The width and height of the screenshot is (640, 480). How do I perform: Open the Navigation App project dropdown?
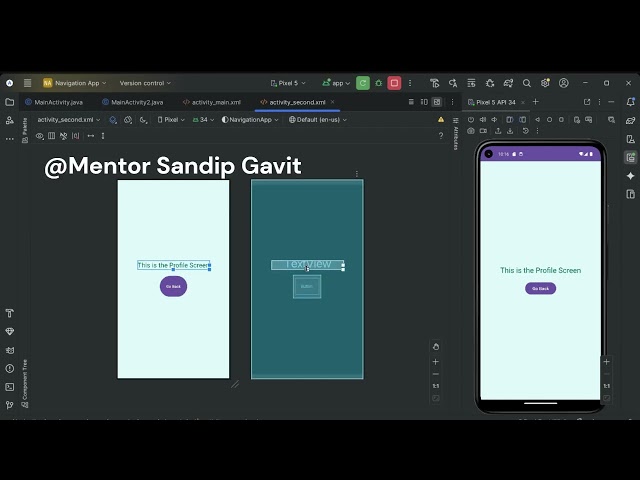pos(75,83)
